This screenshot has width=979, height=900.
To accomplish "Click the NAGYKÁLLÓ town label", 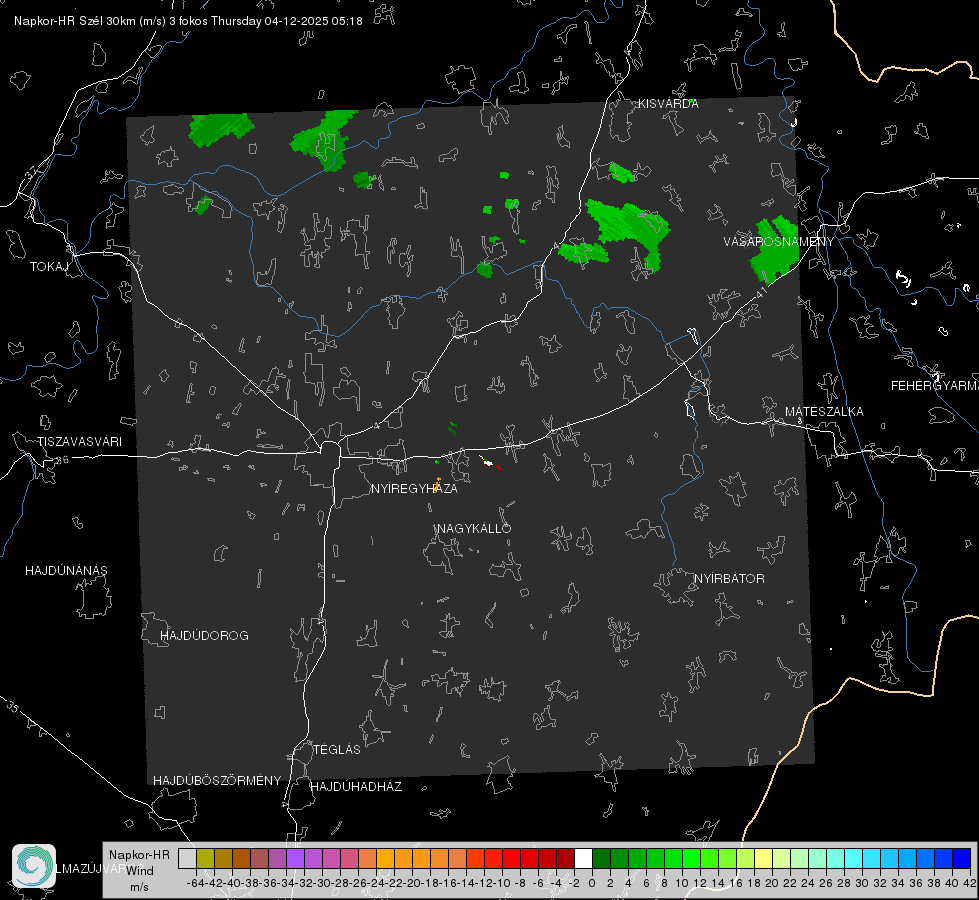I will tap(474, 528).
